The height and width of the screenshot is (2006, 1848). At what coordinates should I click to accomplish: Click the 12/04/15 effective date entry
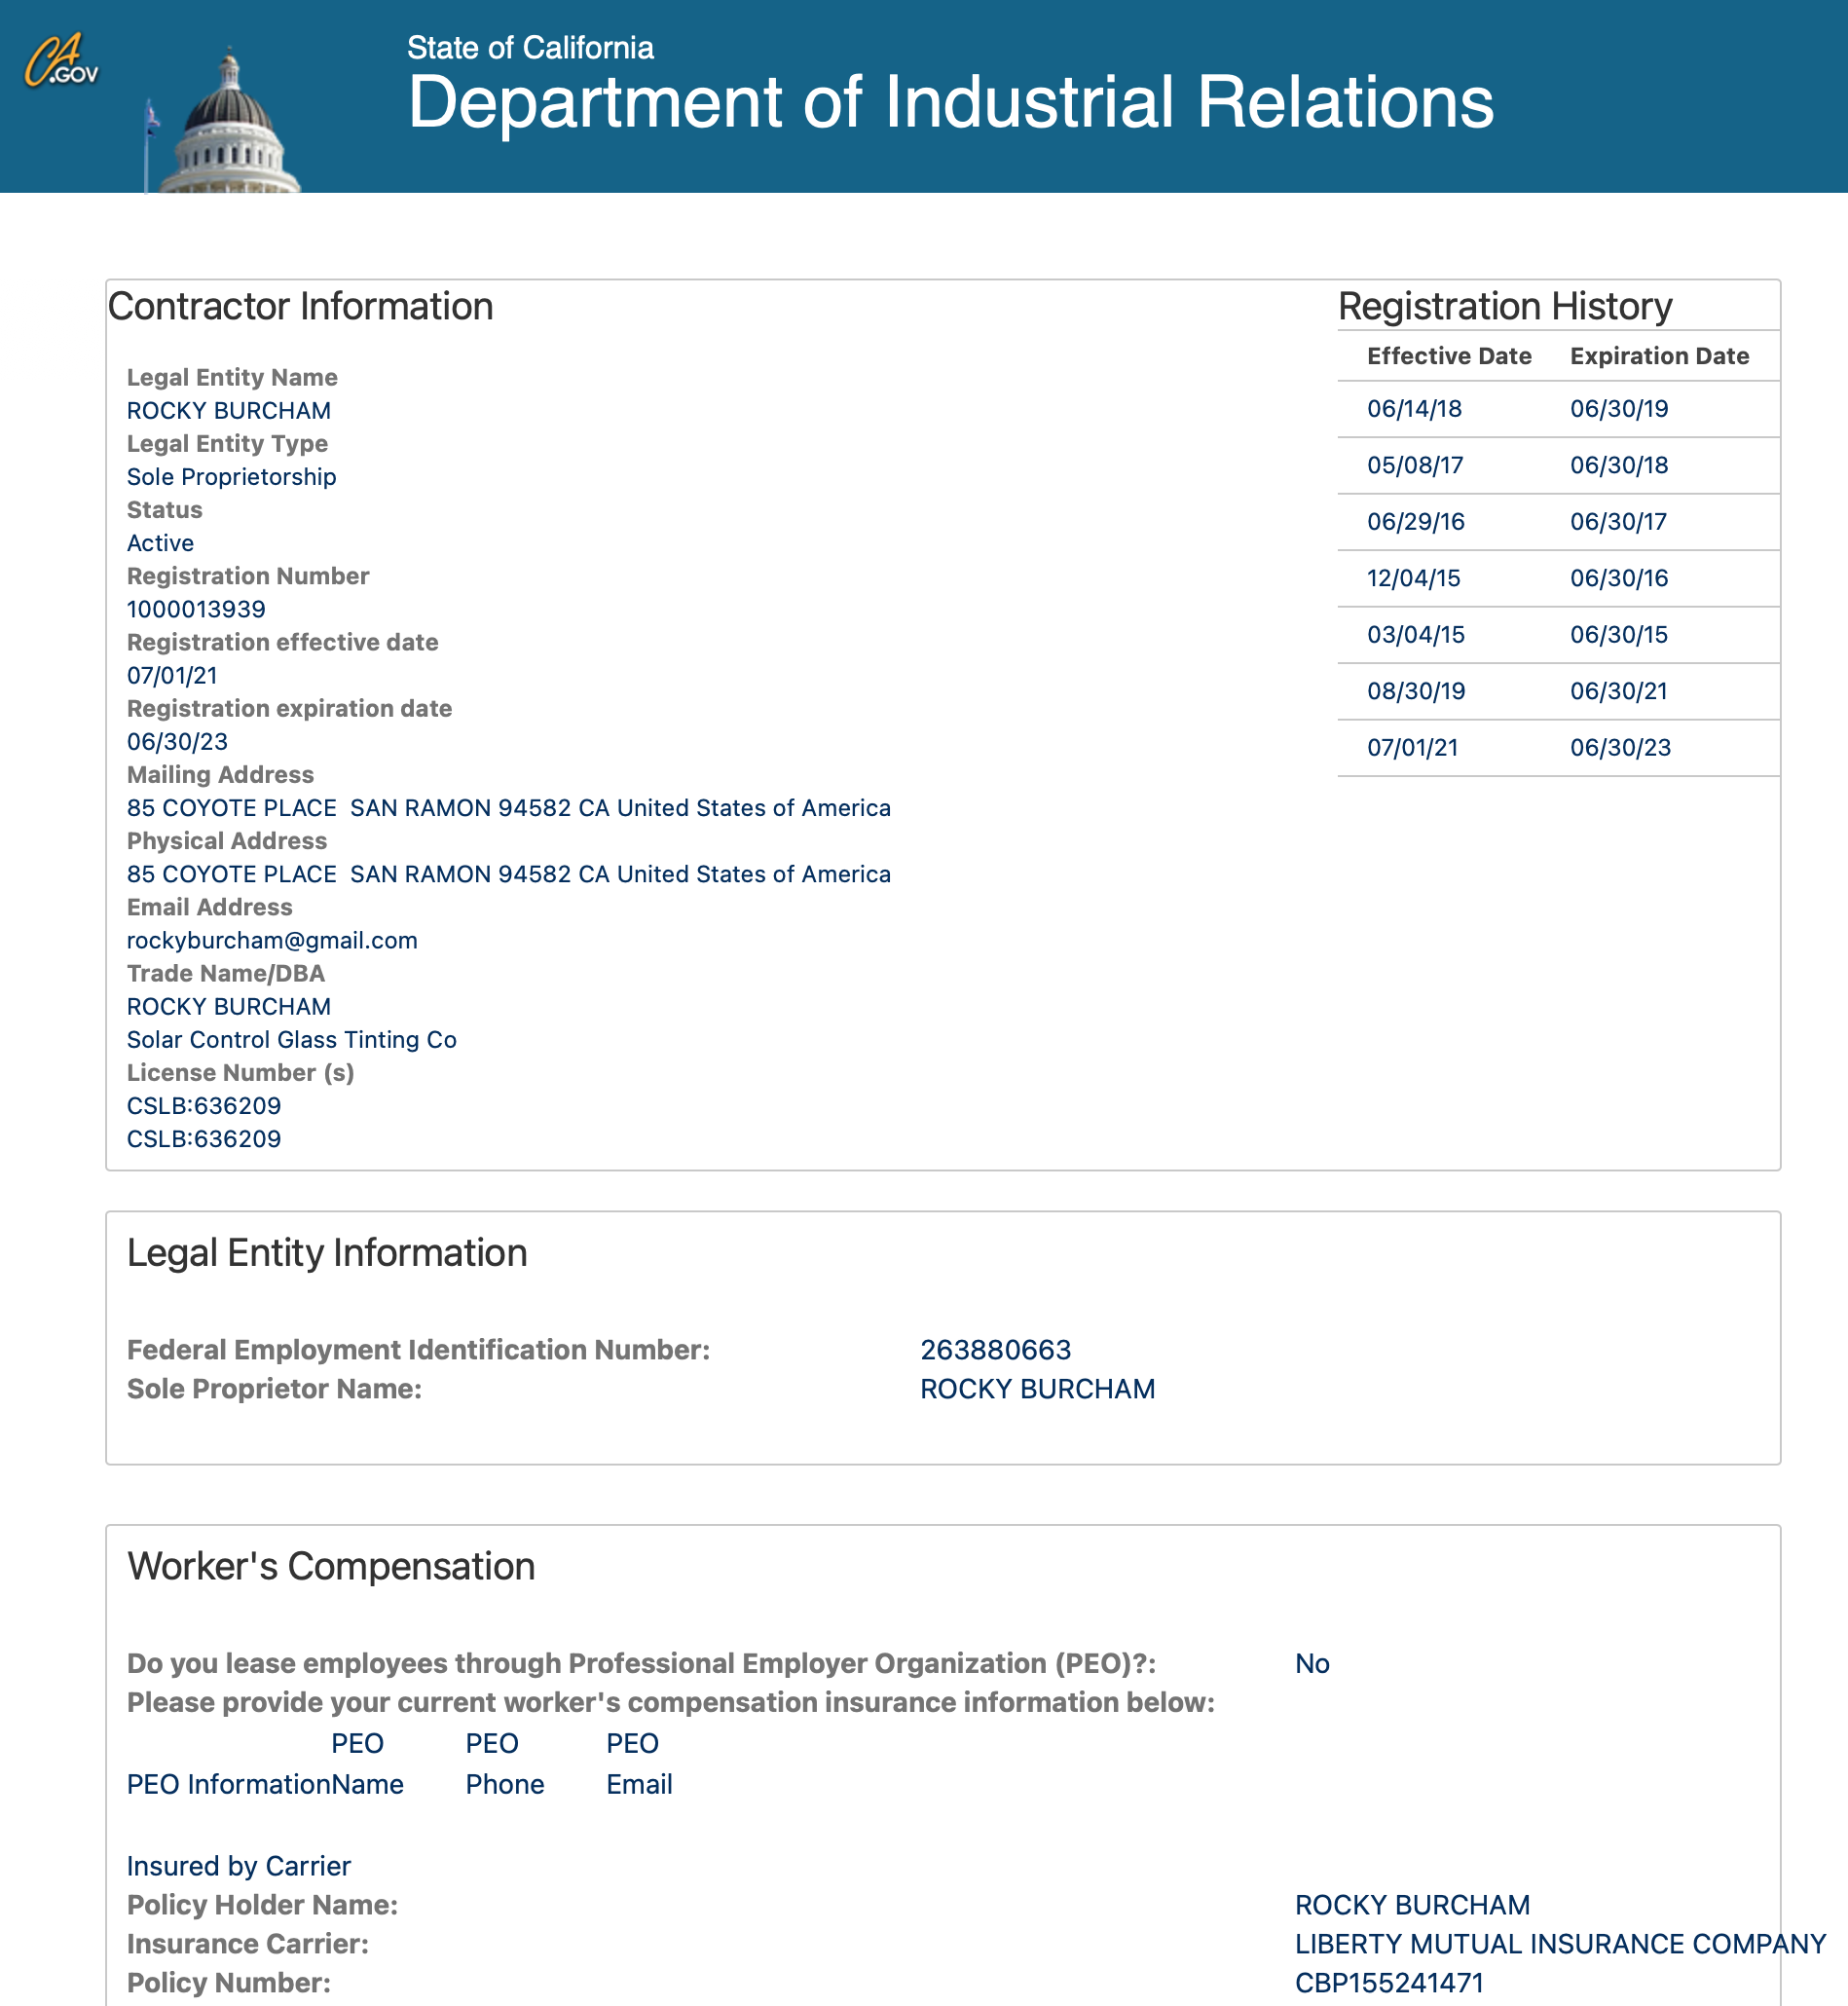pos(1413,578)
